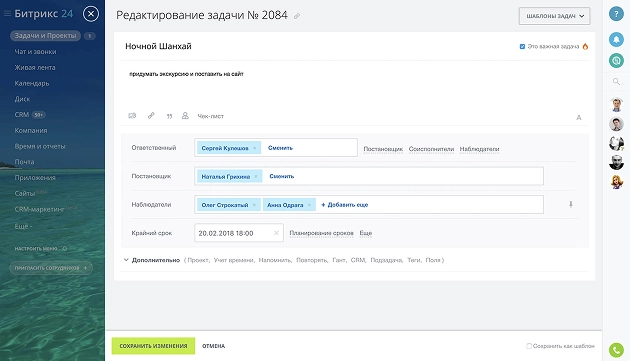Open 'Компания' menu item

31,130
